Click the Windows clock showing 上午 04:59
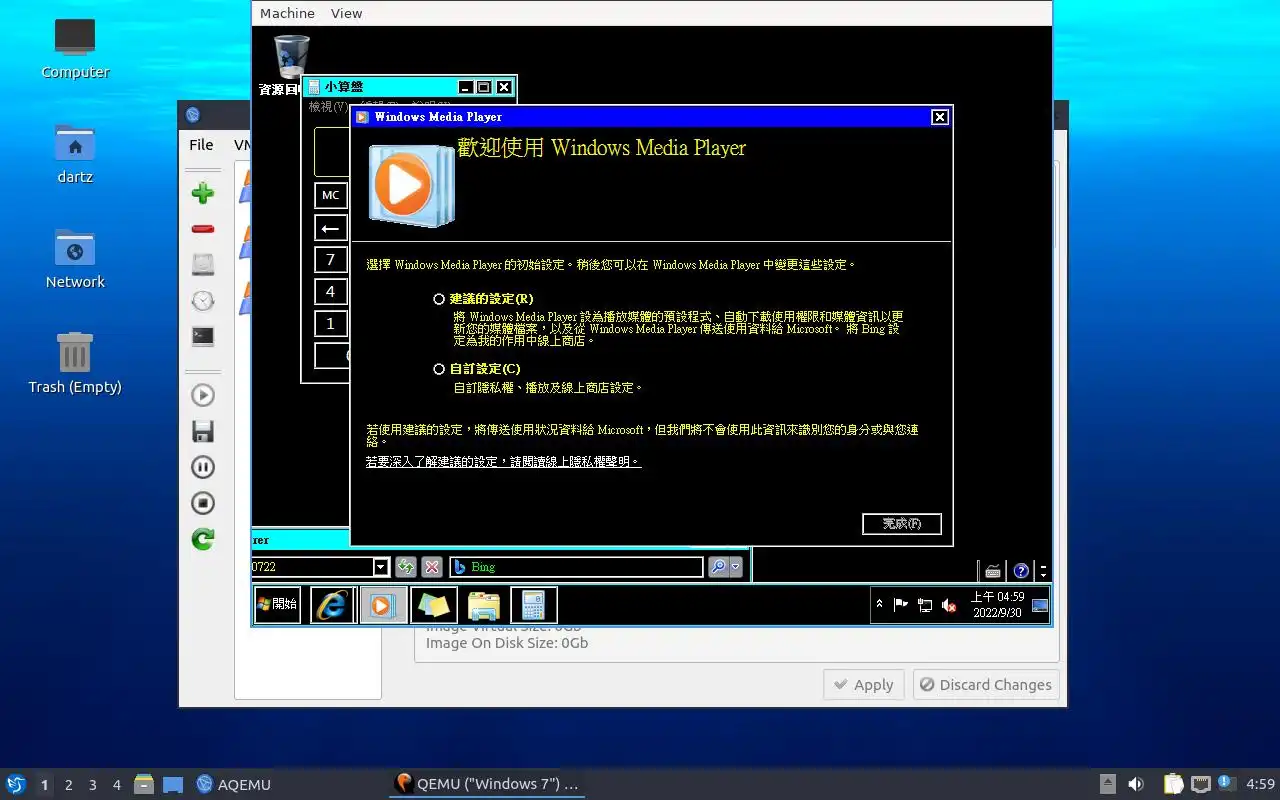The image size is (1280, 800). pos(996,604)
